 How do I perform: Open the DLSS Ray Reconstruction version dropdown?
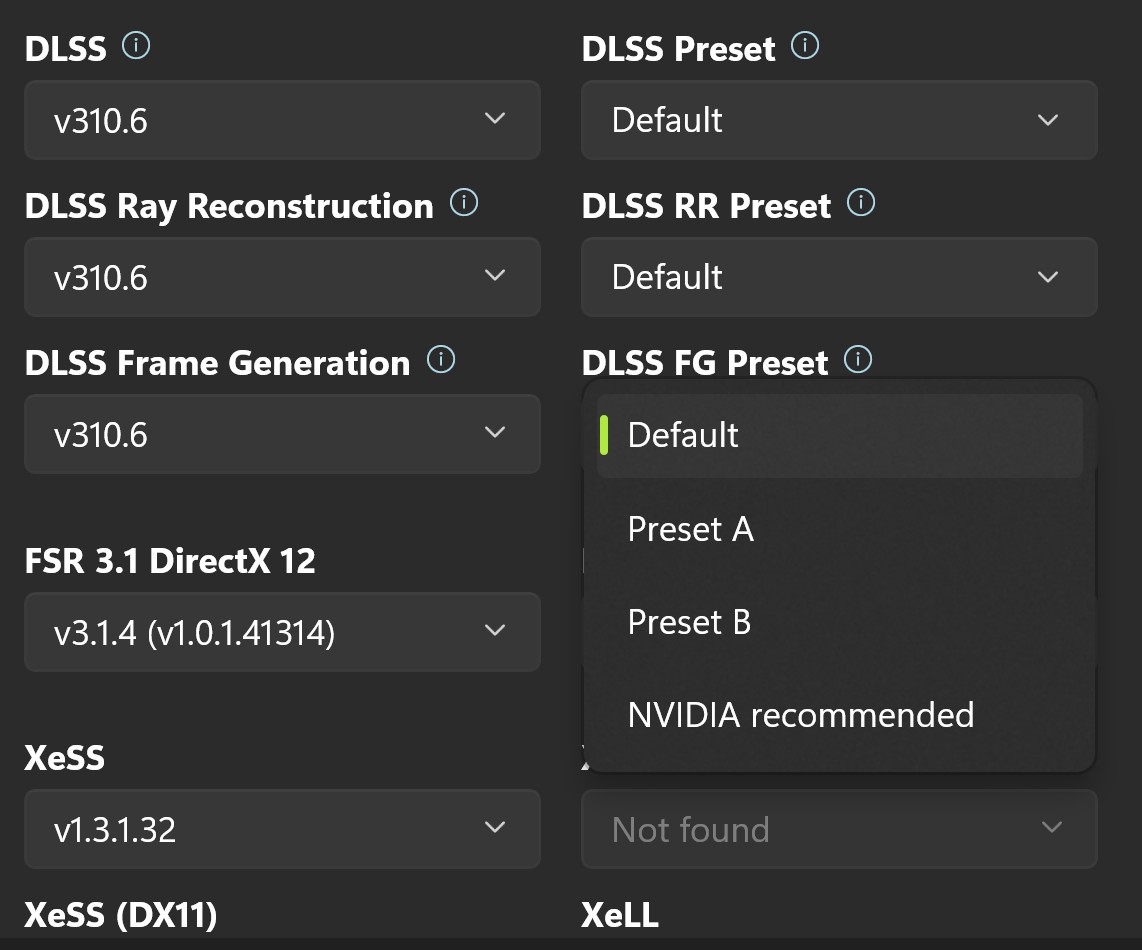[x=283, y=277]
